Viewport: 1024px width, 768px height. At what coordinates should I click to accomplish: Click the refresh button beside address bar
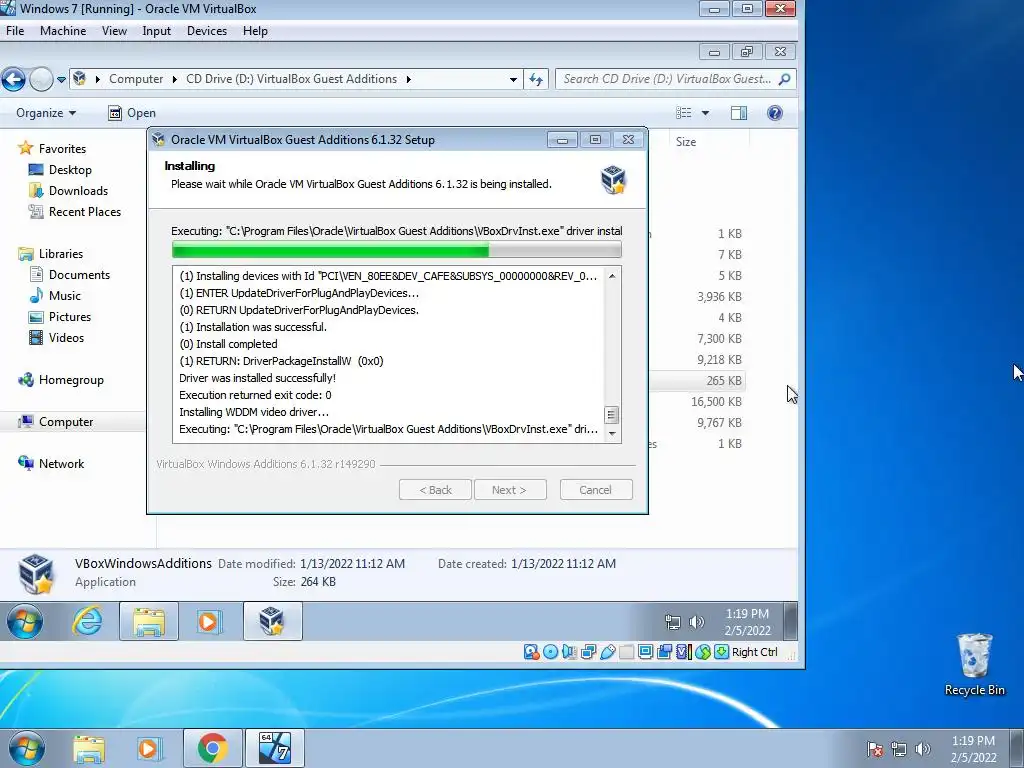click(x=536, y=79)
